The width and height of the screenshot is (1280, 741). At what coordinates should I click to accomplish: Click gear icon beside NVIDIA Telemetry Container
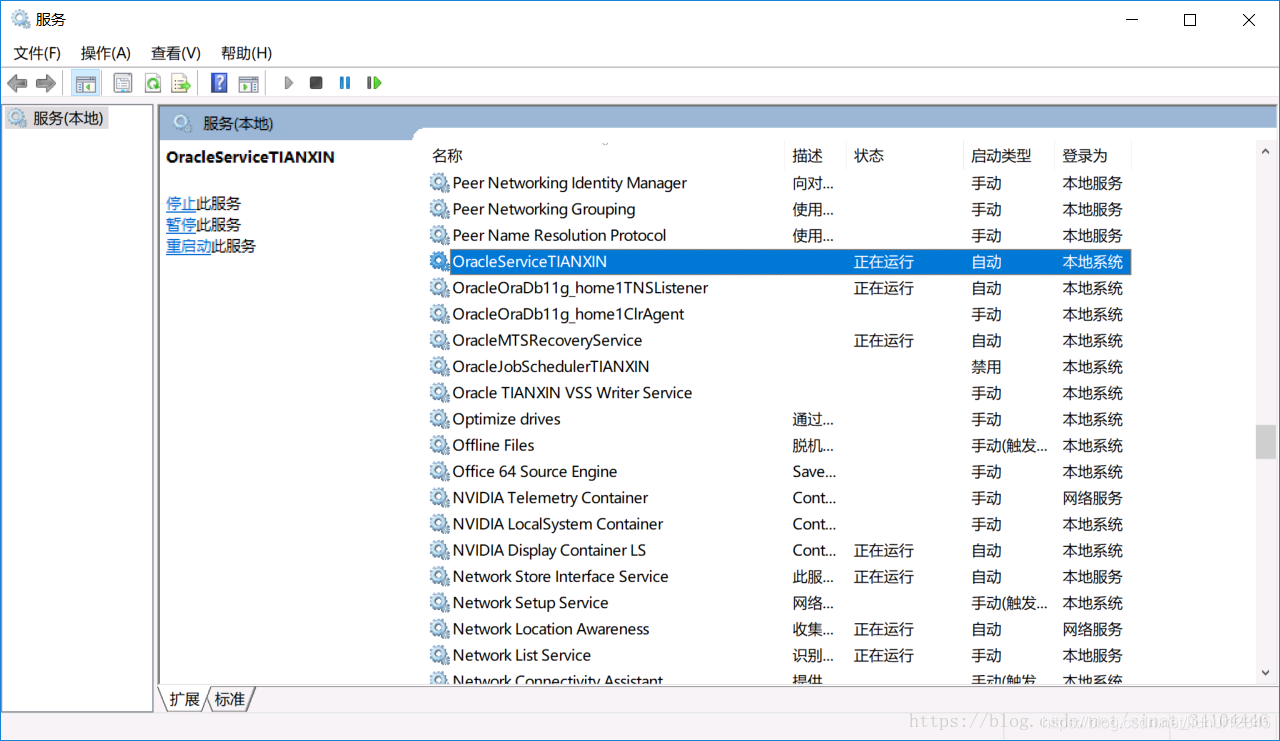(x=439, y=497)
